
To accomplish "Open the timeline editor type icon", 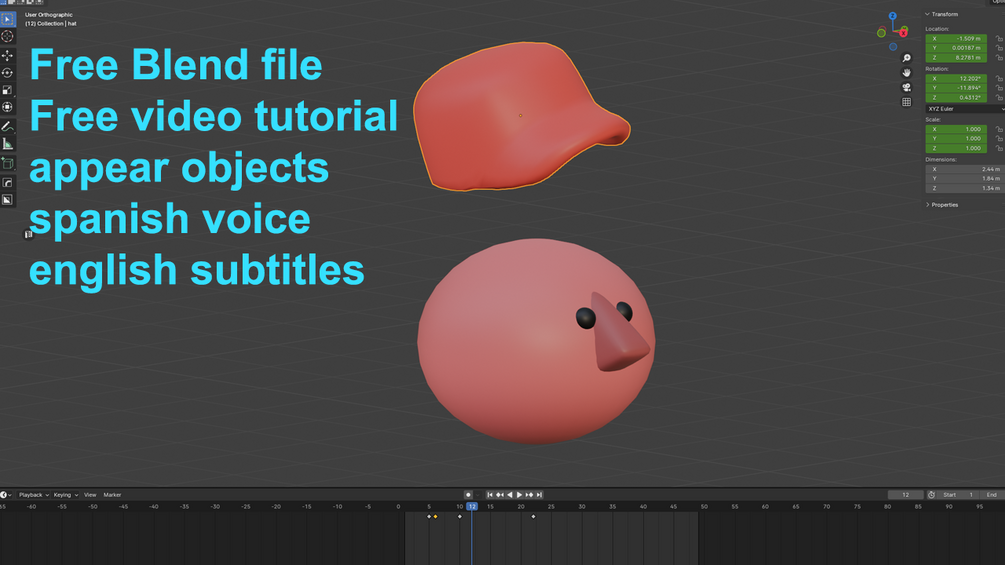I will 5,495.
